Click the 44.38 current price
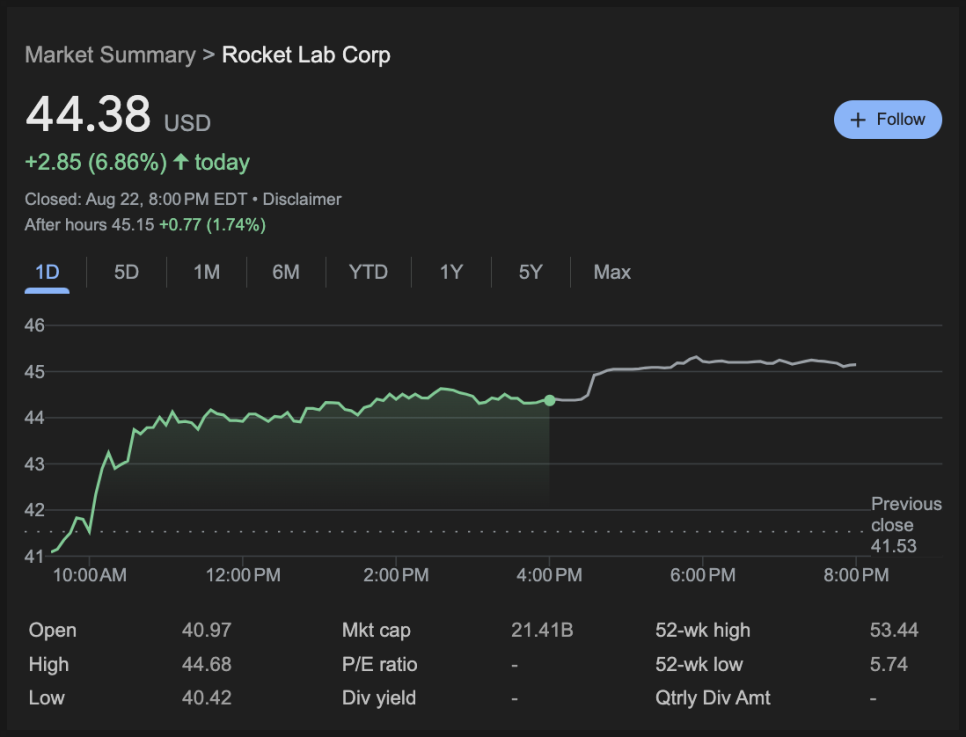966x737 pixels. 88,113
